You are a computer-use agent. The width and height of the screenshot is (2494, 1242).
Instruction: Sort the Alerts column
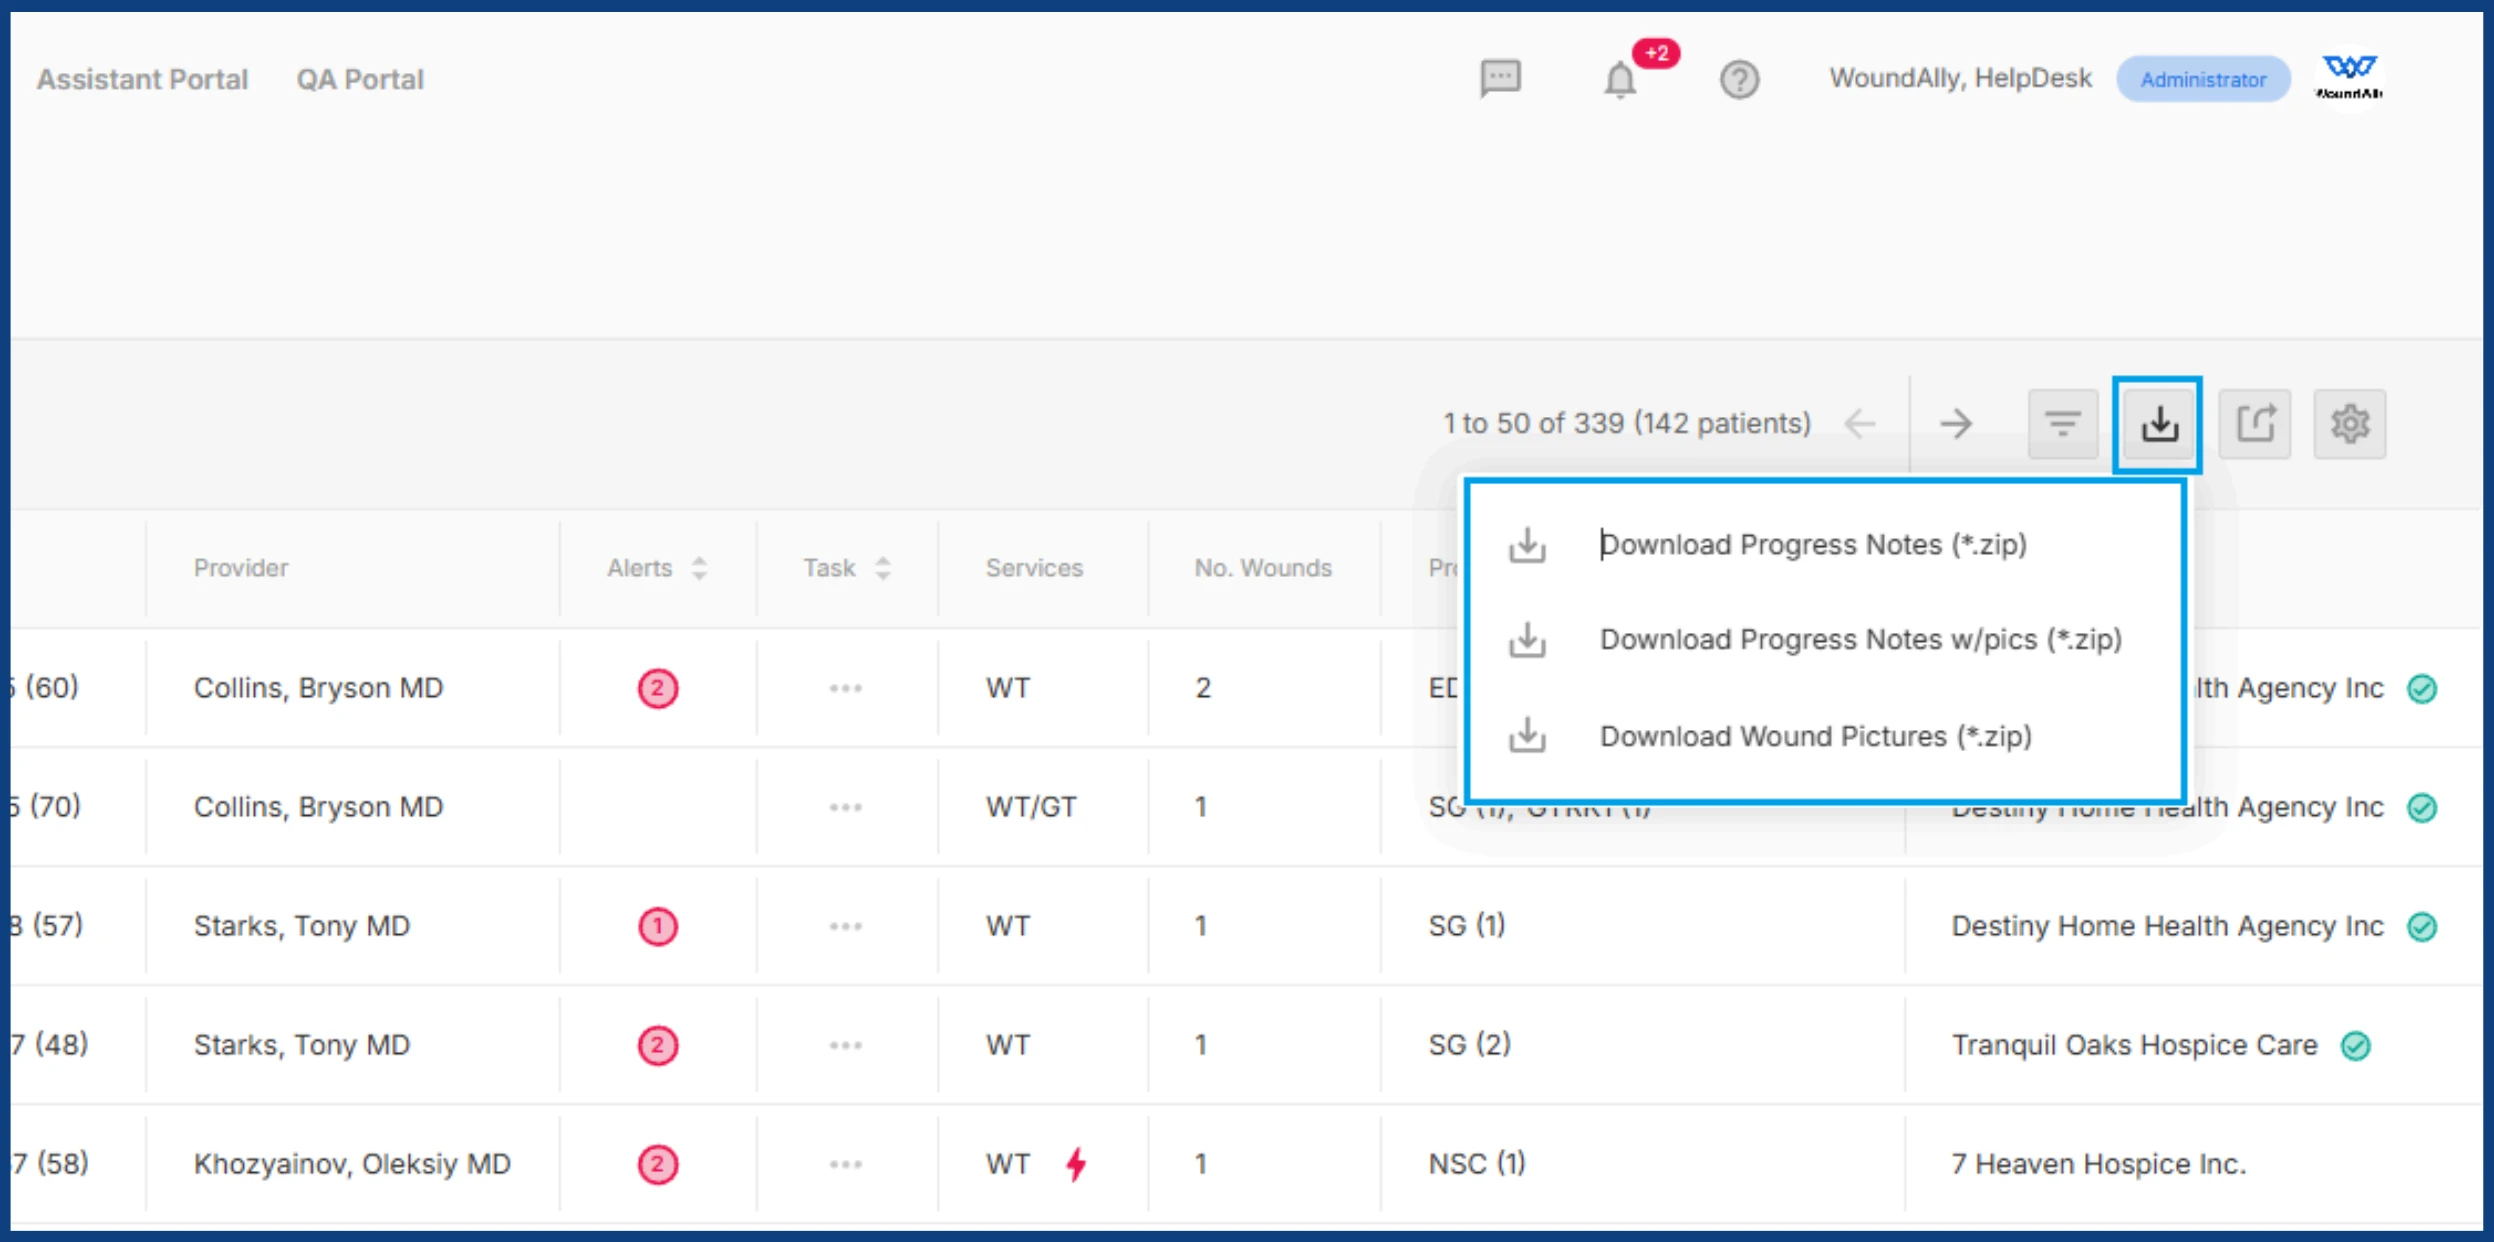coord(699,568)
